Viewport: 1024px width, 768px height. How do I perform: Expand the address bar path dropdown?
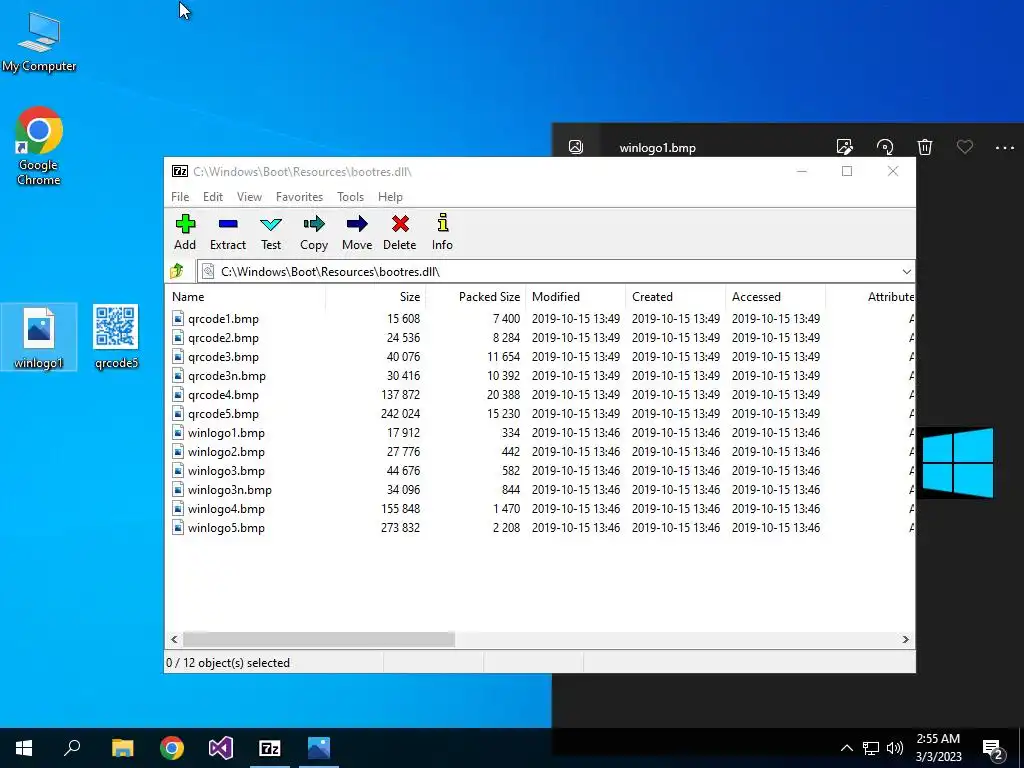(906, 272)
